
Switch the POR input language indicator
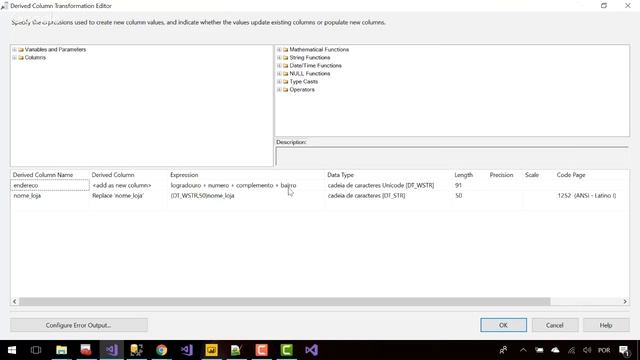[604, 350]
